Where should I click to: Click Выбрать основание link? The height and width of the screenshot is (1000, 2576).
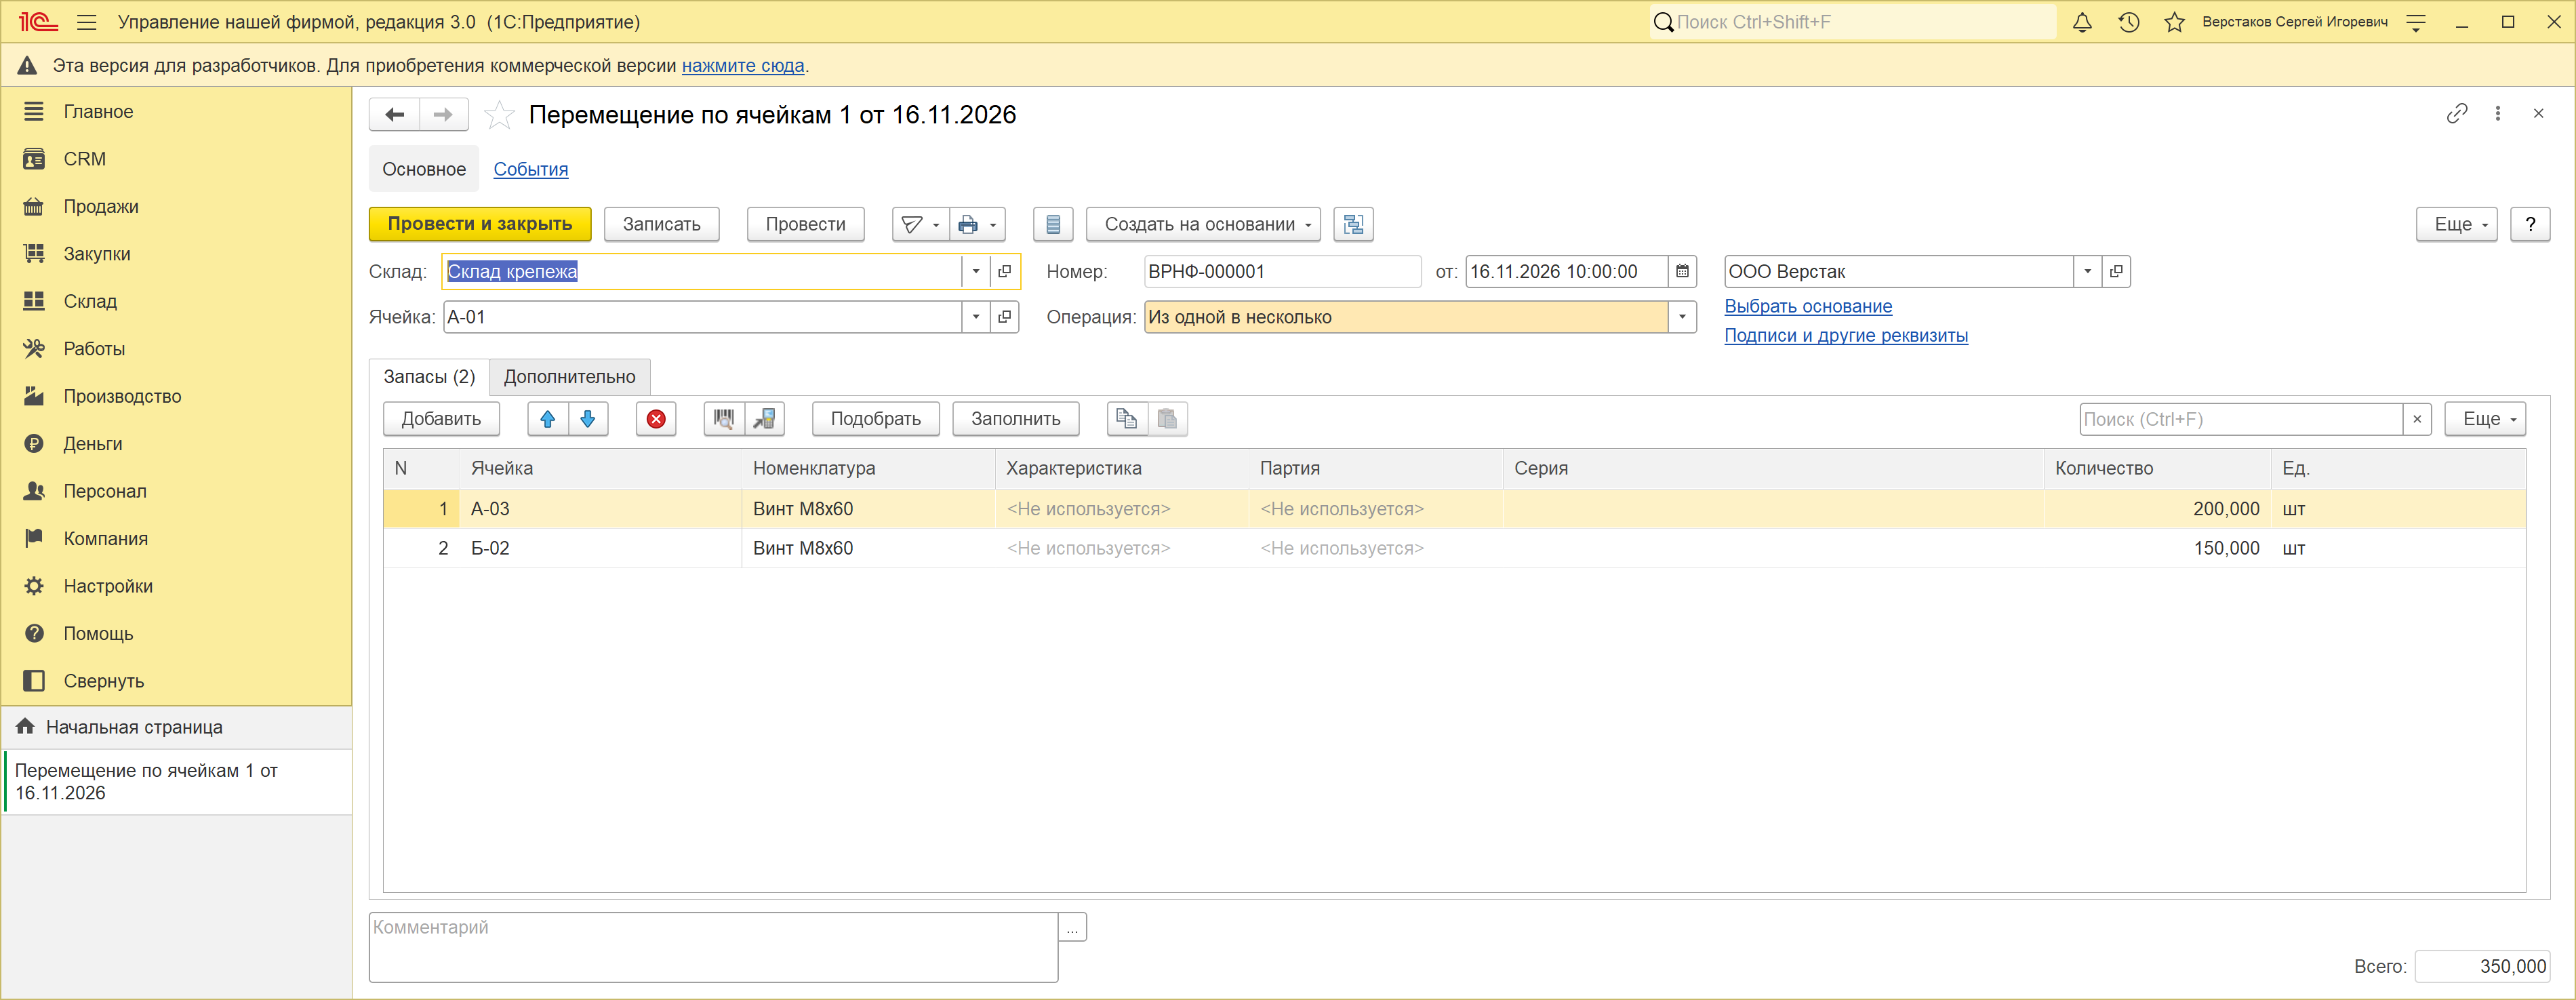[1808, 306]
